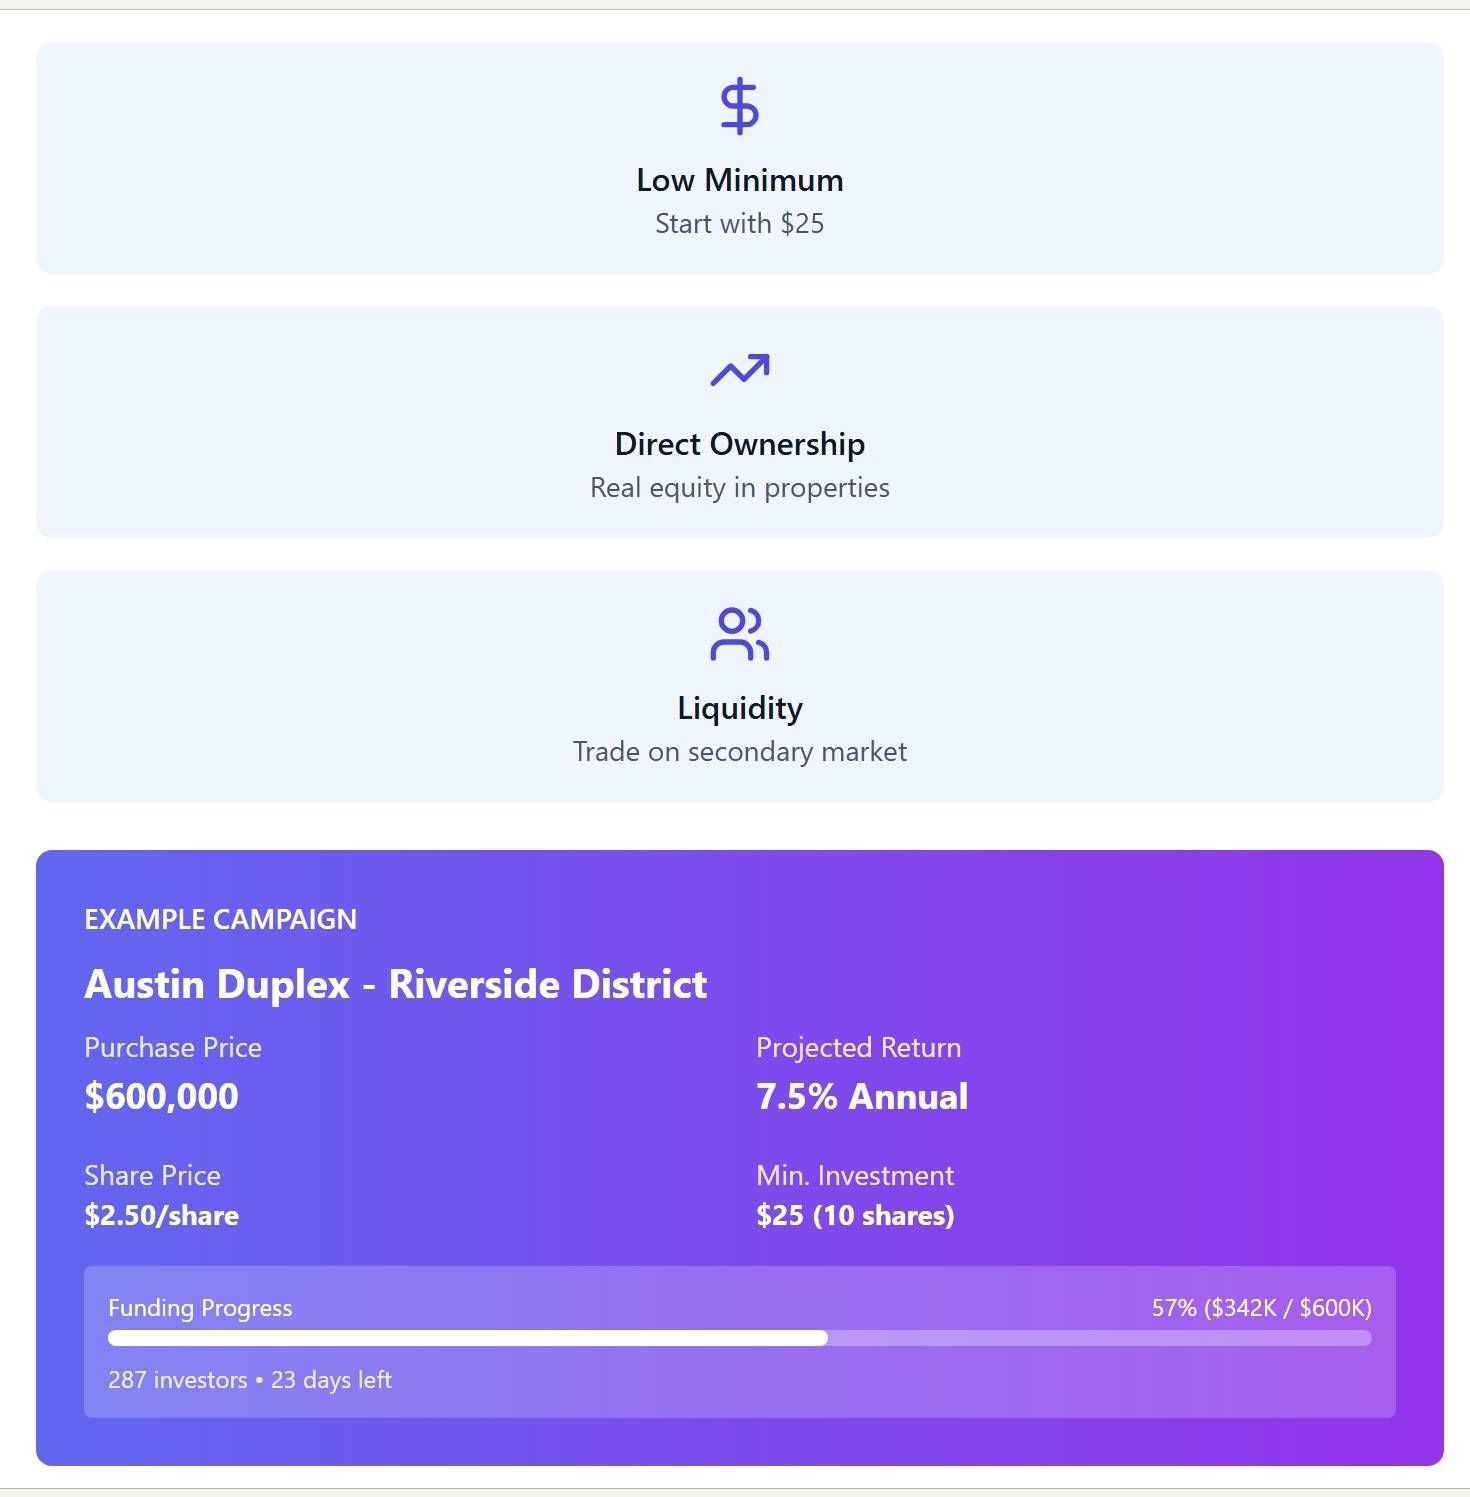
Task: Click '287 investors • 23 days left' text
Action: coord(250,1380)
